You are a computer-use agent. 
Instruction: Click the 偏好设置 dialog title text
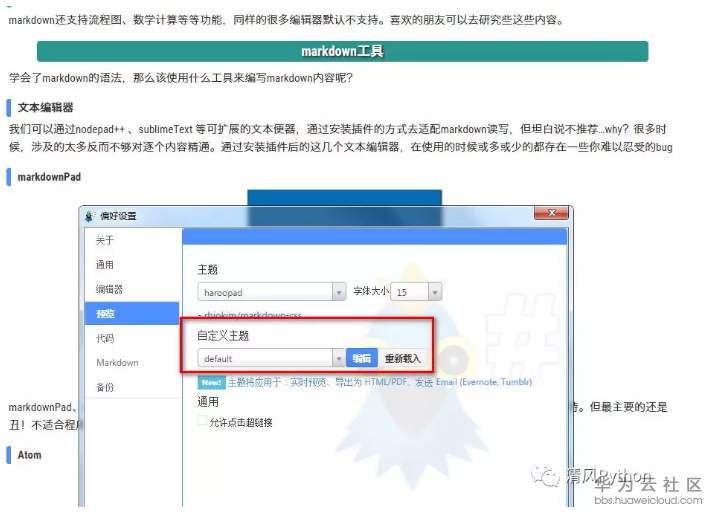click(118, 216)
